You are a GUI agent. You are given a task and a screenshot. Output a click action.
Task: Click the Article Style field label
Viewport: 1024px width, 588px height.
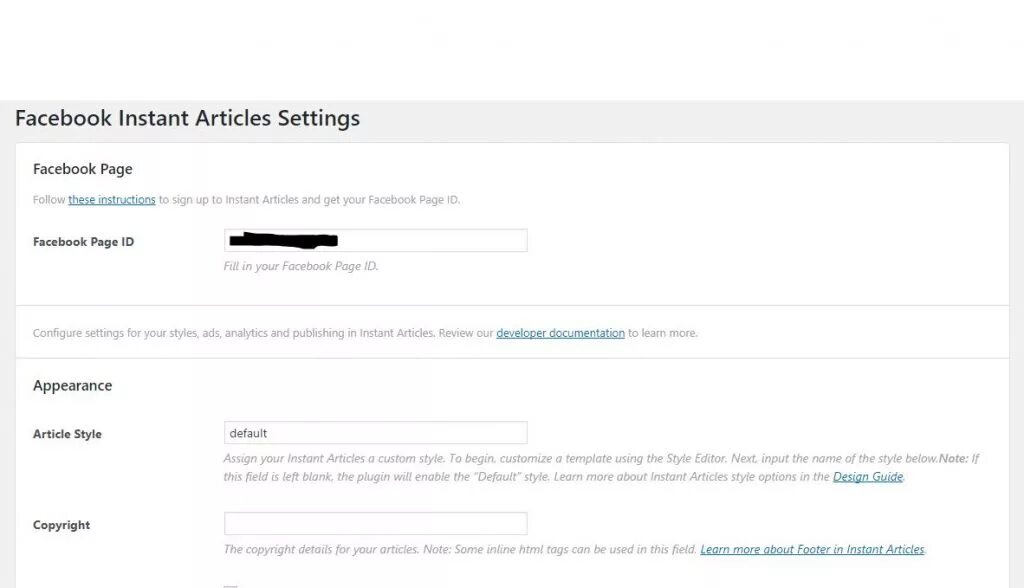(x=67, y=434)
